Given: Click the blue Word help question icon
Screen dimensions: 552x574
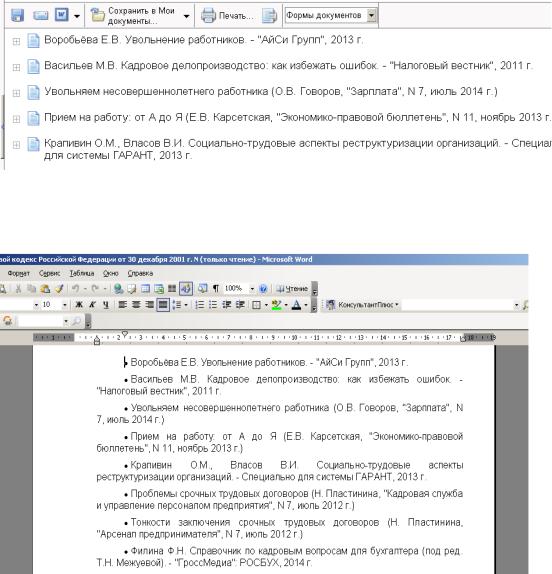Looking at the screenshot, I should [x=263, y=289].
